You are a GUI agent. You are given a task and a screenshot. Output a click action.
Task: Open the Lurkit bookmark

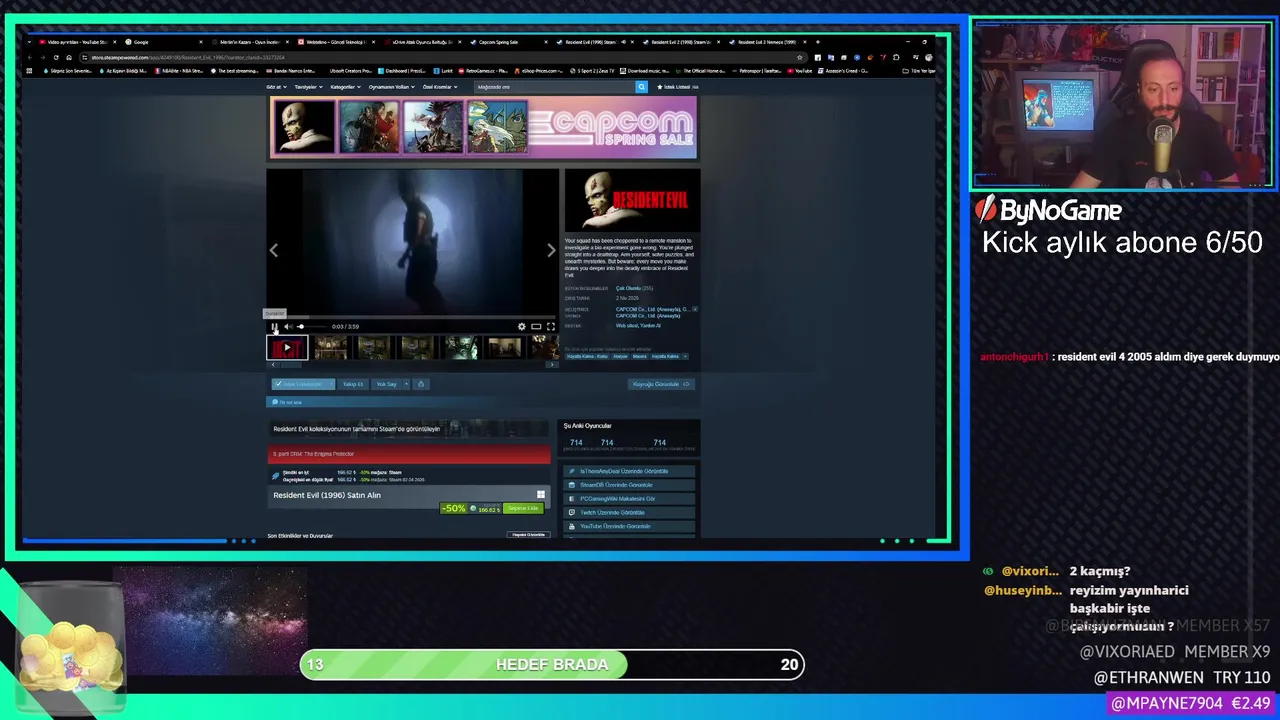click(x=444, y=71)
